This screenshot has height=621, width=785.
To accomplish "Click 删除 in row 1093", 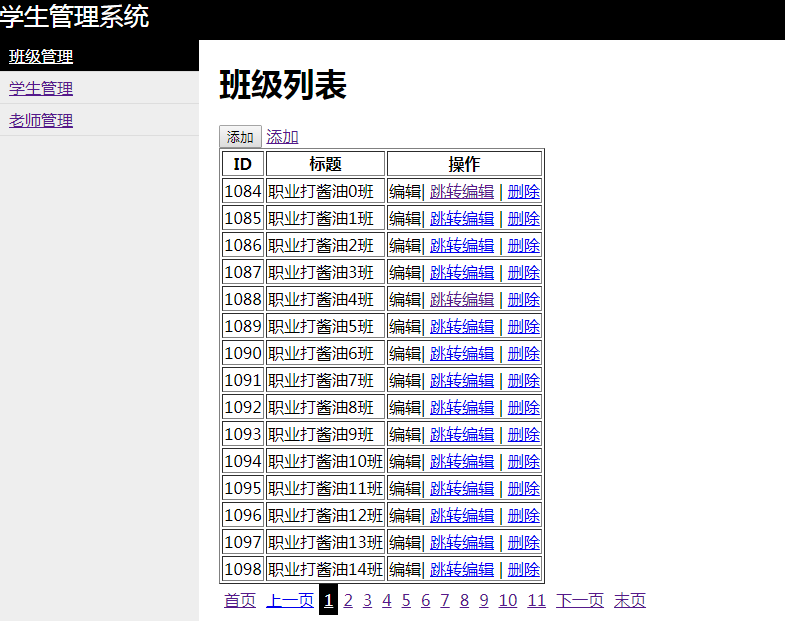I will 524,434.
